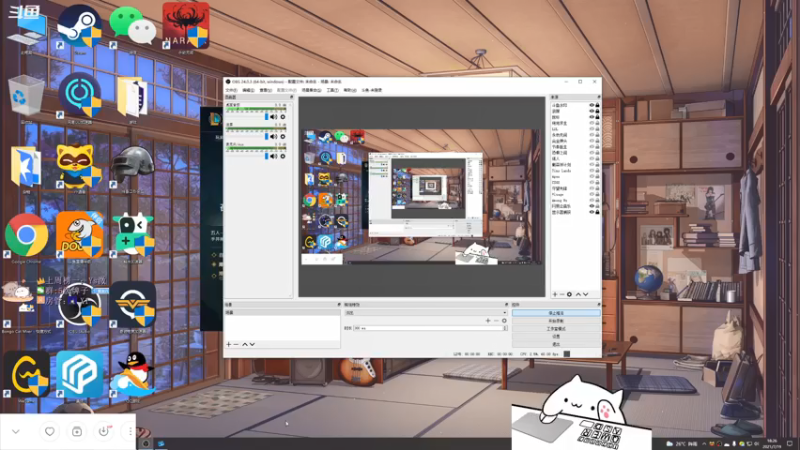Add a new source with plus icon

point(555,294)
